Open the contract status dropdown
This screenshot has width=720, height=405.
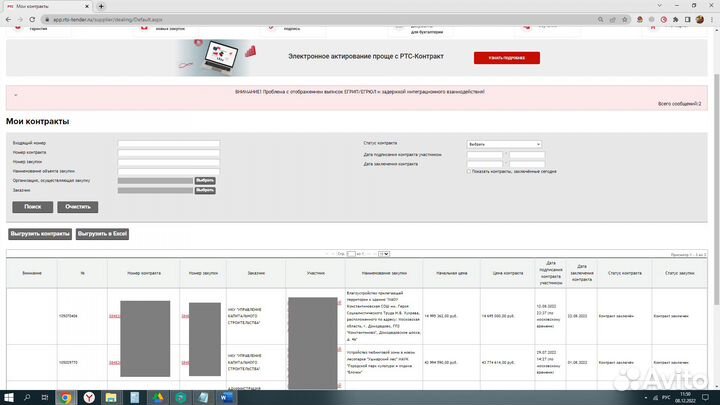(504, 144)
